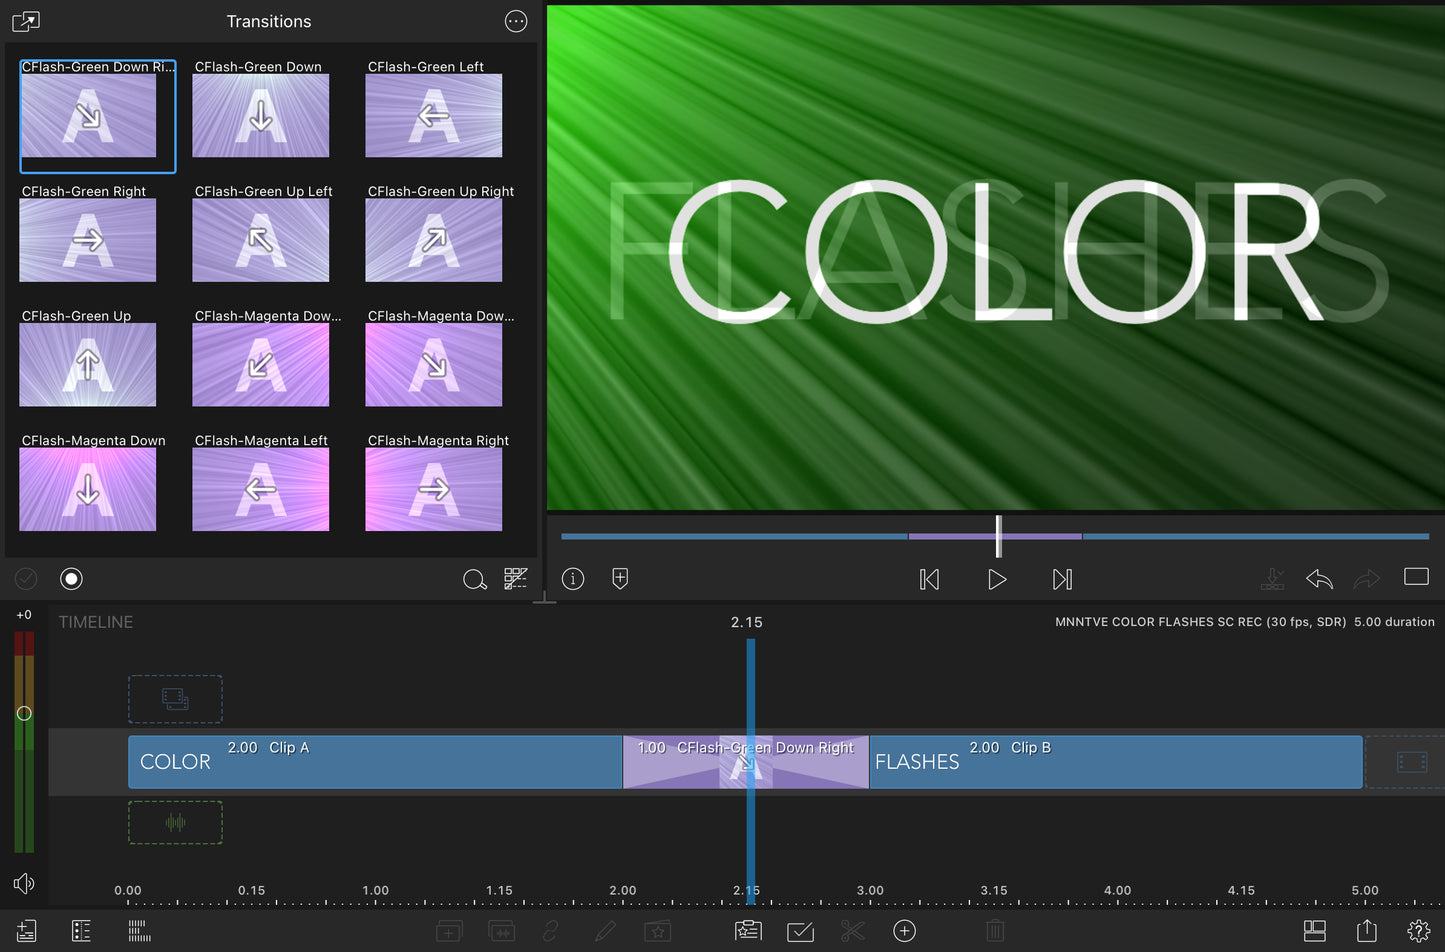Open the library sort and display options

click(x=515, y=579)
